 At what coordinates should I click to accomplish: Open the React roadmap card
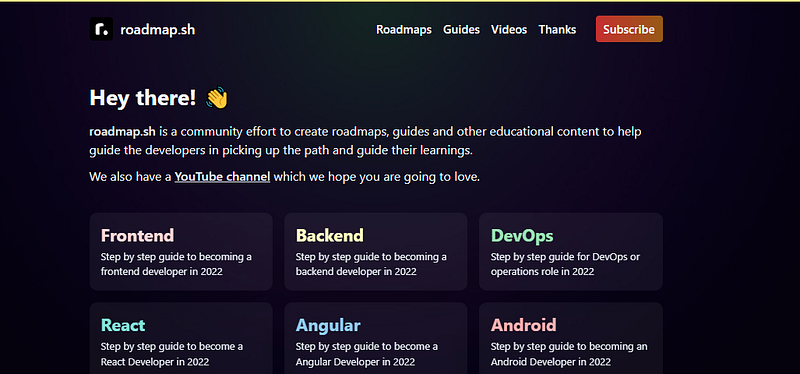point(181,338)
